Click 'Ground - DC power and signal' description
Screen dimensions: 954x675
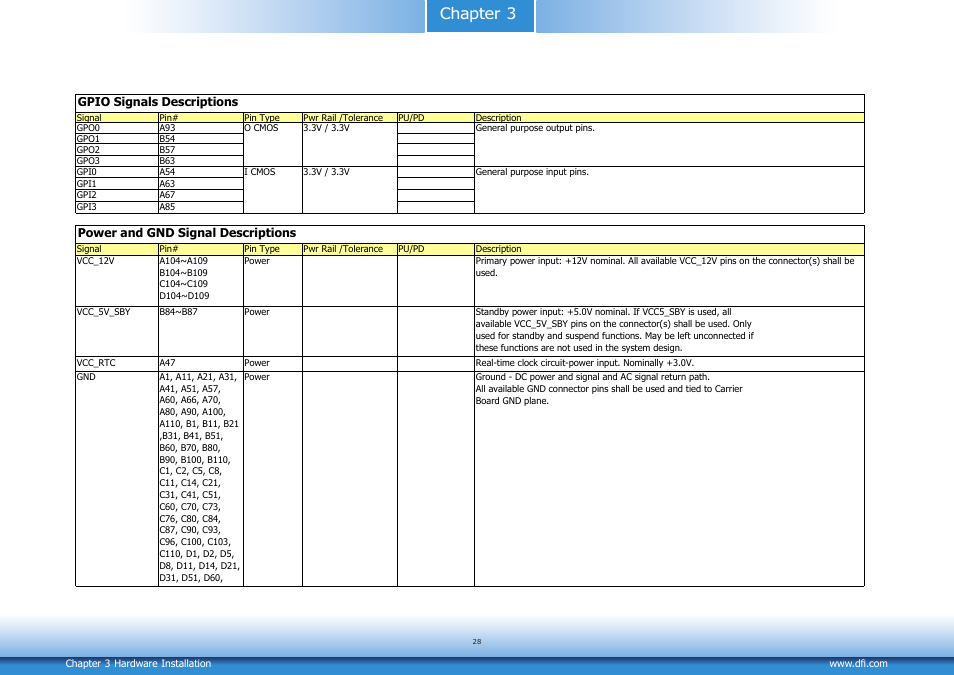pos(609,389)
